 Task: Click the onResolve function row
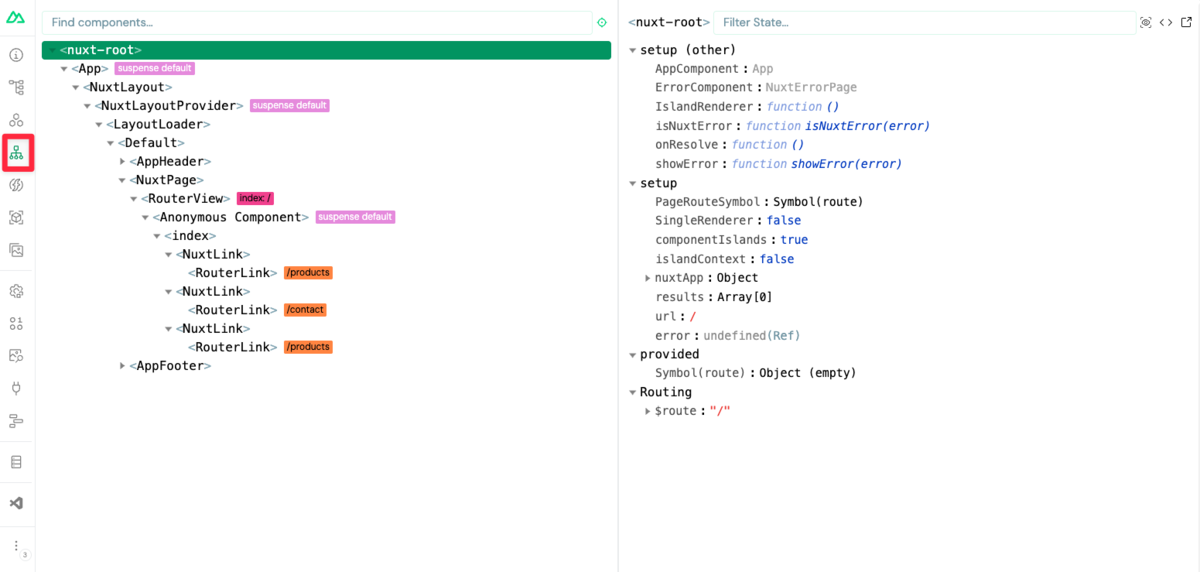pyautogui.click(x=730, y=145)
